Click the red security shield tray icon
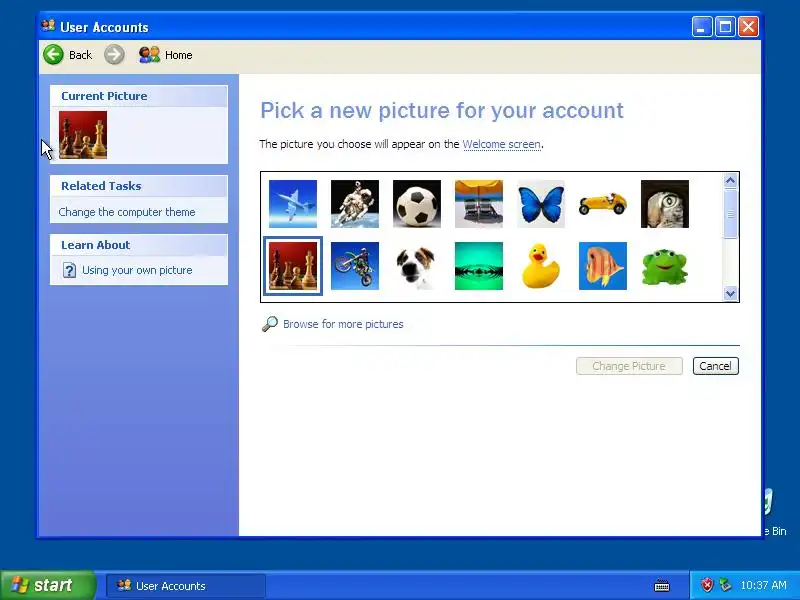 [x=707, y=585]
